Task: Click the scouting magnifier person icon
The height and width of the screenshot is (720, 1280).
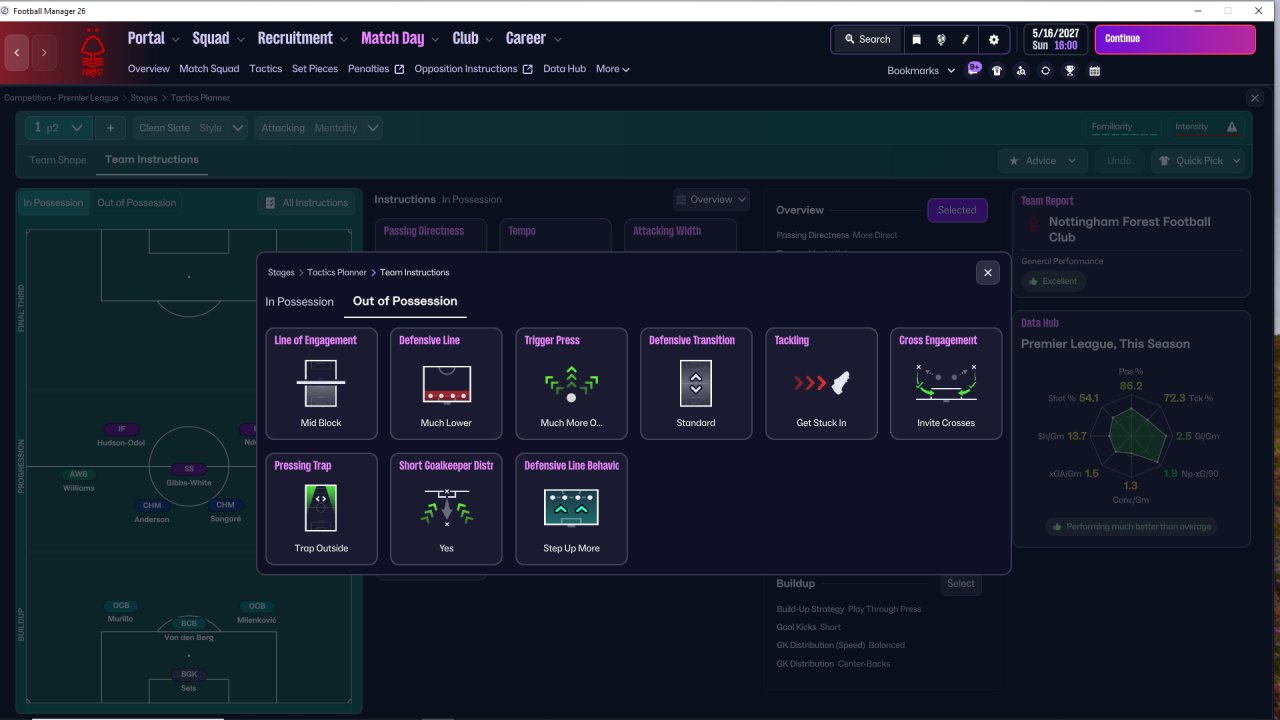Action: click(x=1021, y=71)
